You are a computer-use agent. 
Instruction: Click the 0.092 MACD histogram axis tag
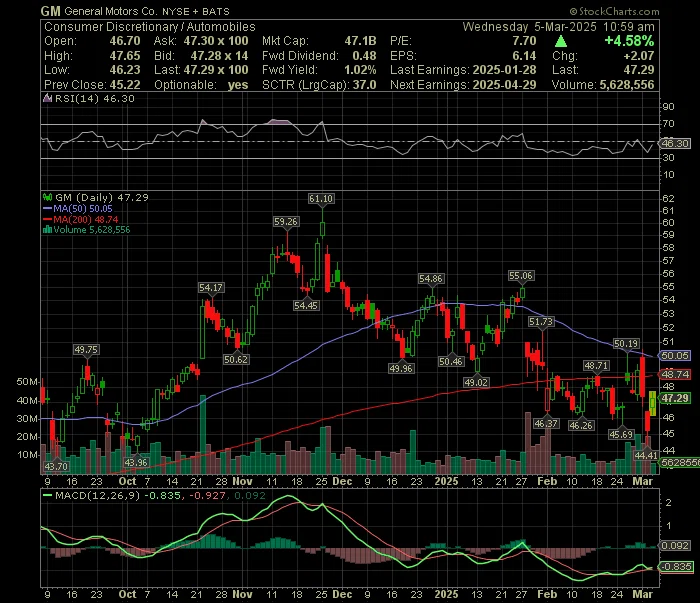tap(675, 545)
